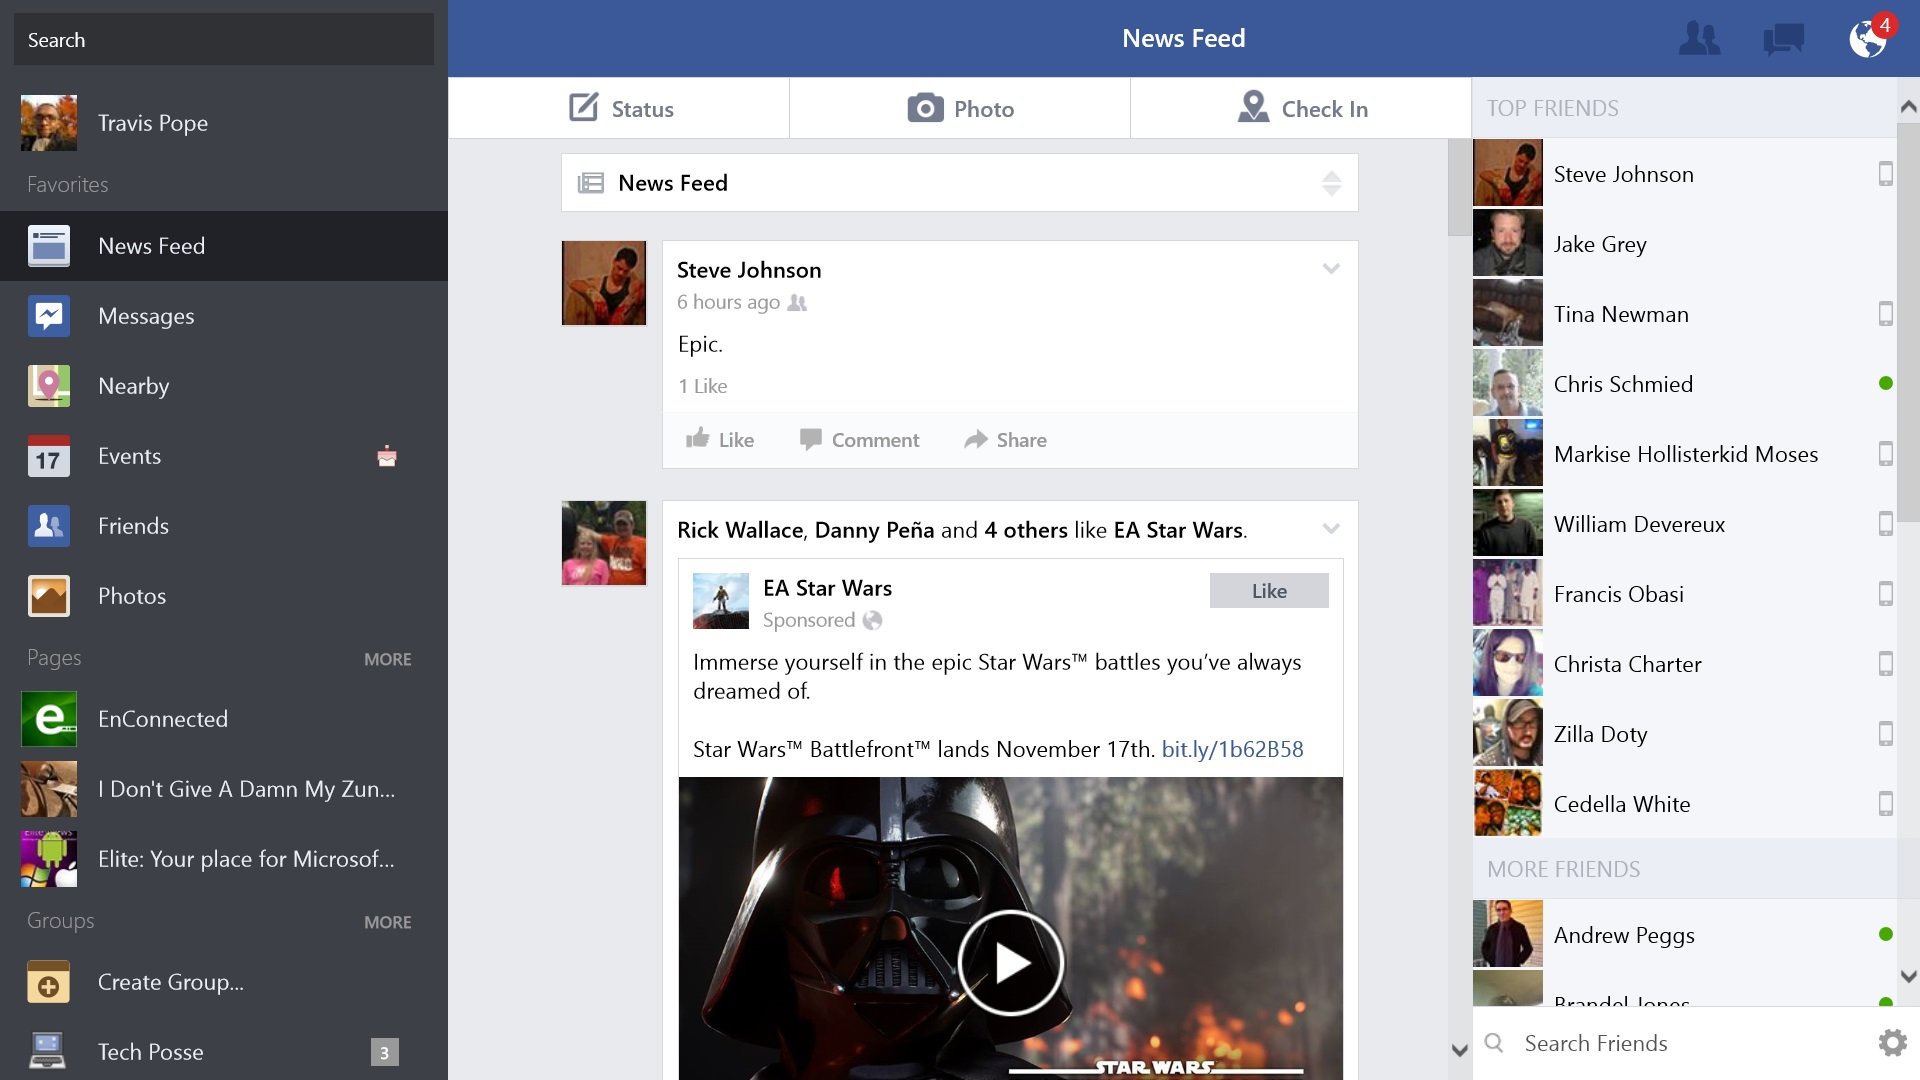Select the Photo composer tab

pyautogui.click(x=960, y=108)
